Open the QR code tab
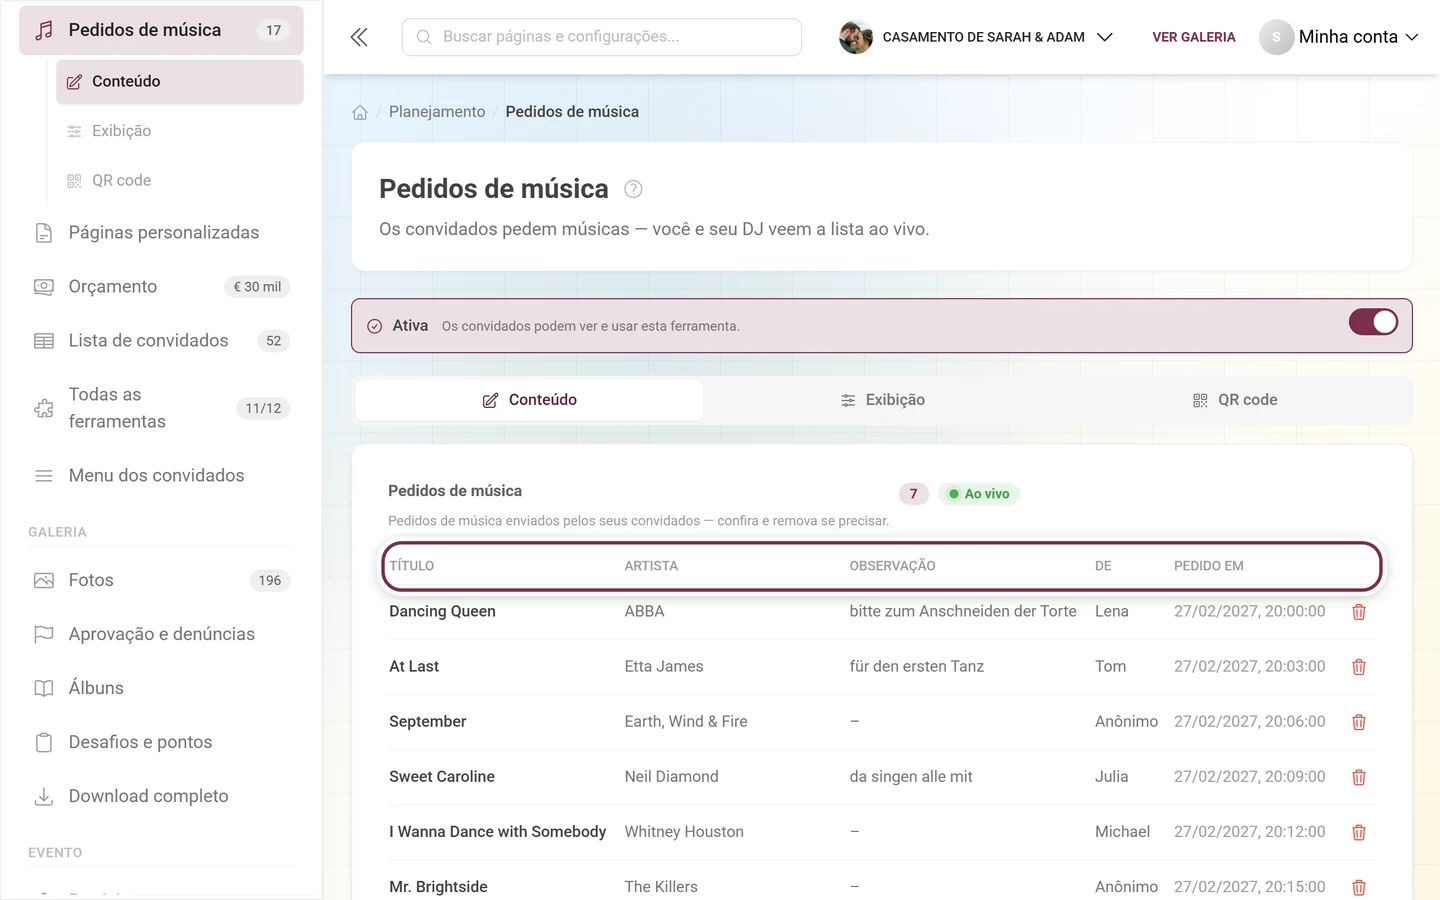This screenshot has height=900, width=1440. (x=1235, y=400)
